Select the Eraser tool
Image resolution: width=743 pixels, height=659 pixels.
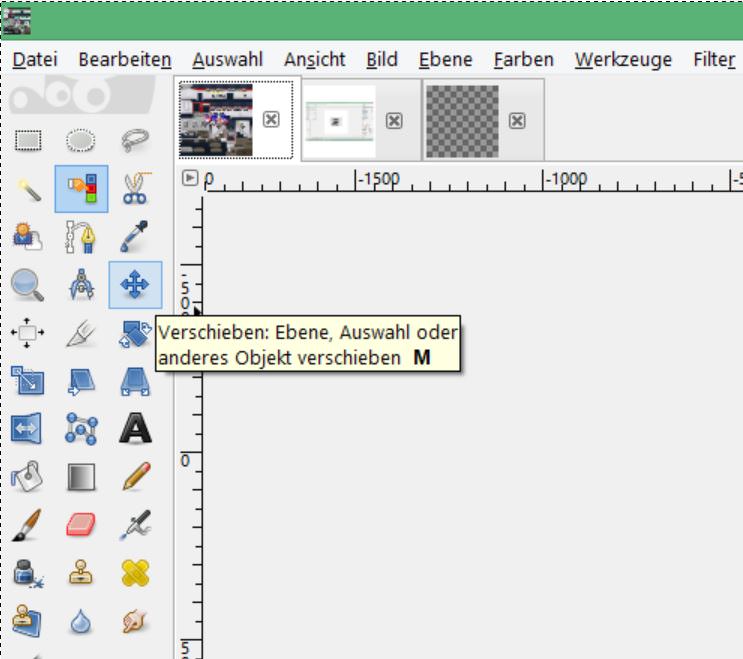pos(81,524)
